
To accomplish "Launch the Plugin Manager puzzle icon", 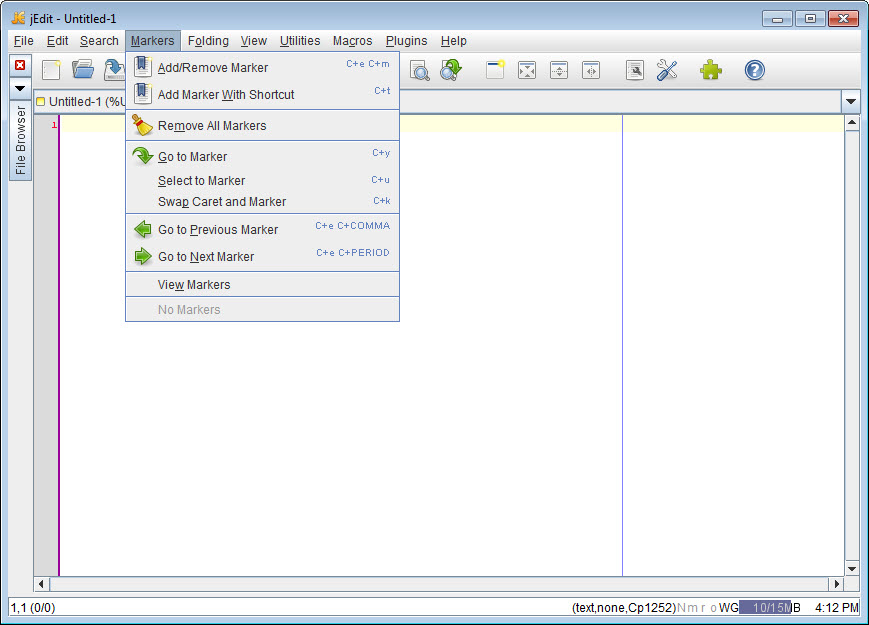I will (x=710, y=70).
